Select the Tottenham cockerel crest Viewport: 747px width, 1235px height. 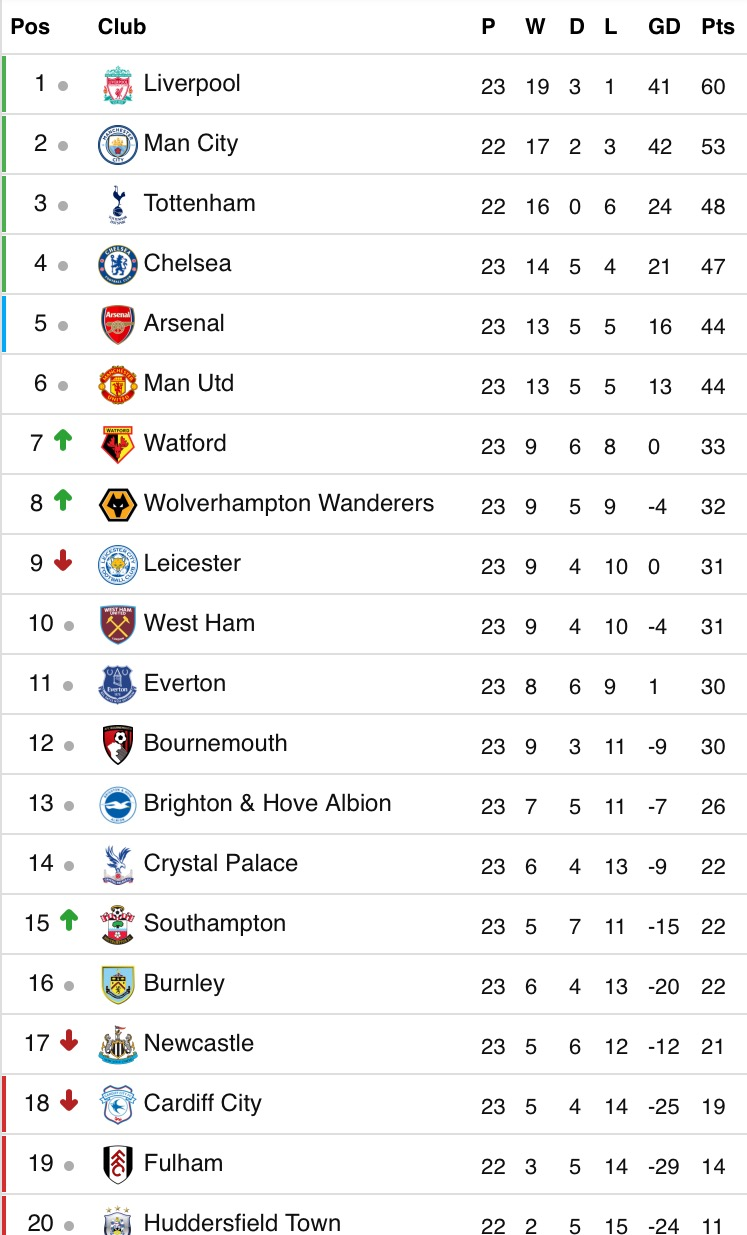(118, 205)
